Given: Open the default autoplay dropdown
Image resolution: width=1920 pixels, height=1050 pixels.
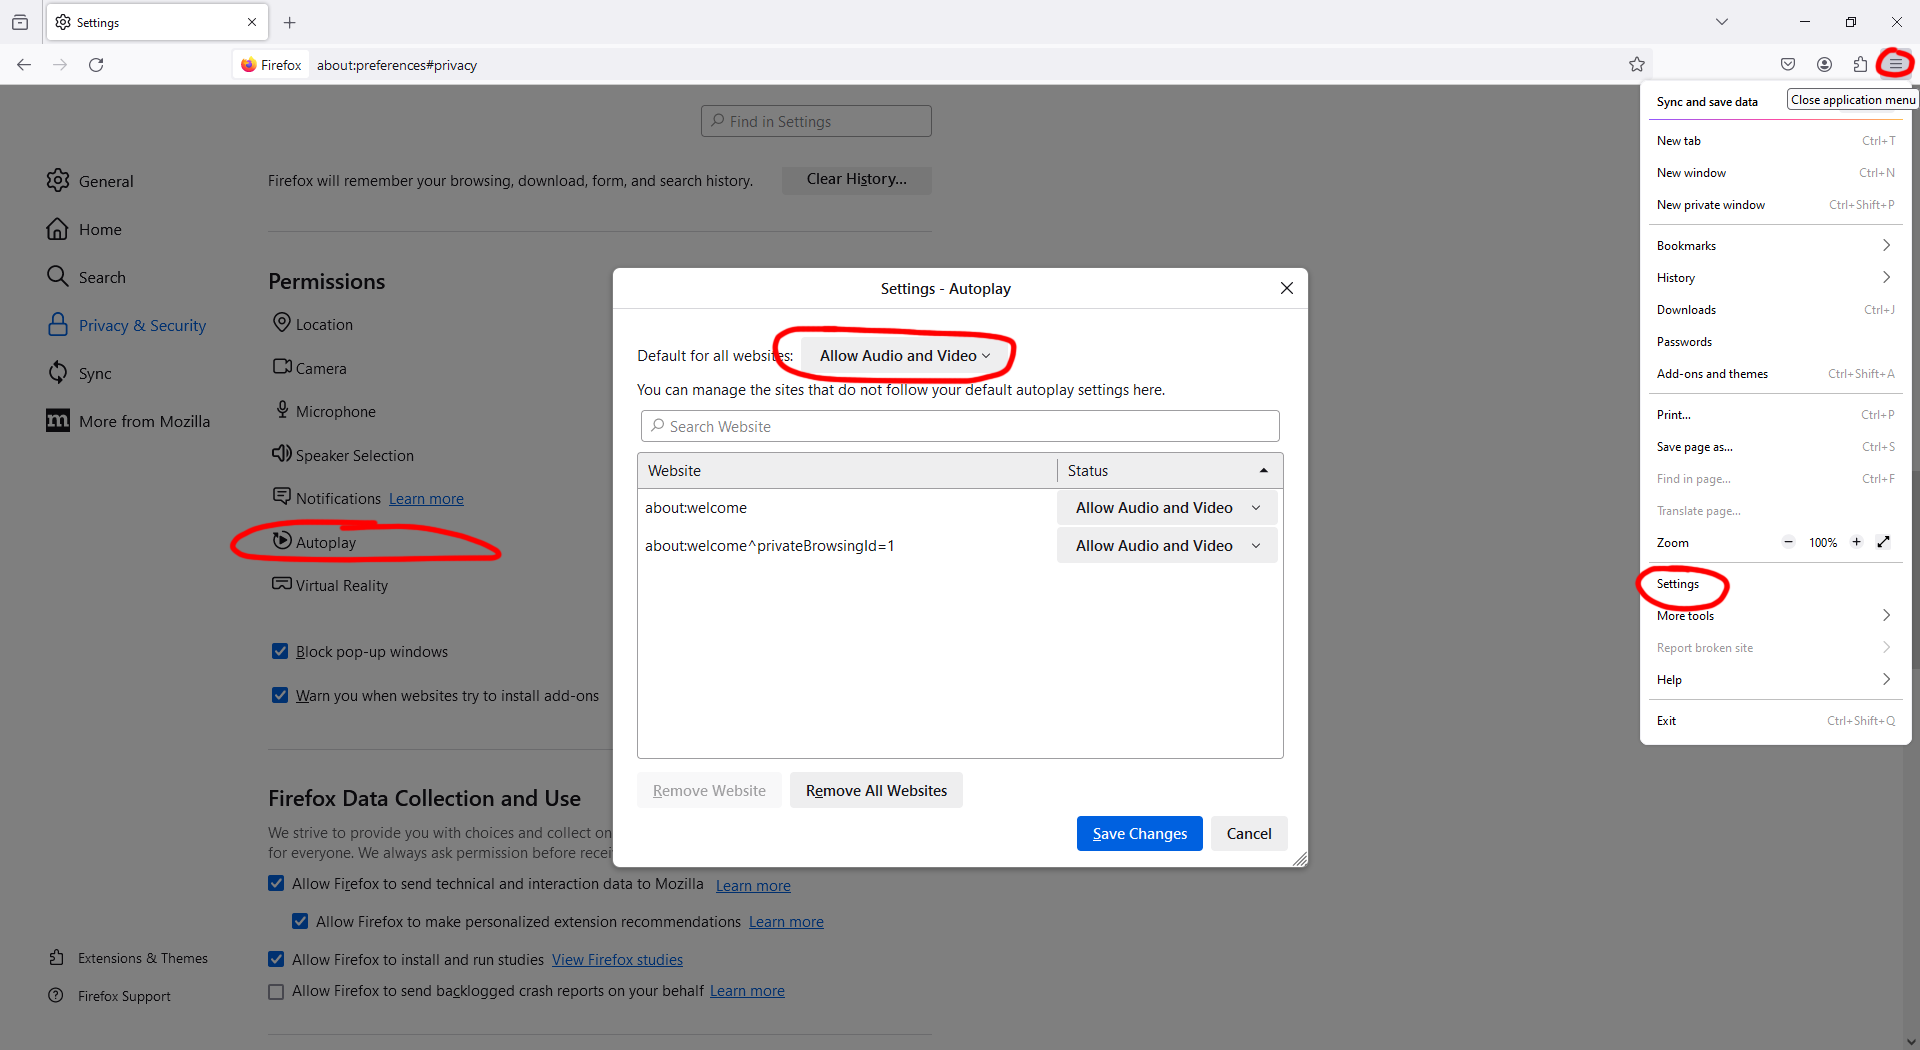Looking at the screenshot, I should [904, 356].
